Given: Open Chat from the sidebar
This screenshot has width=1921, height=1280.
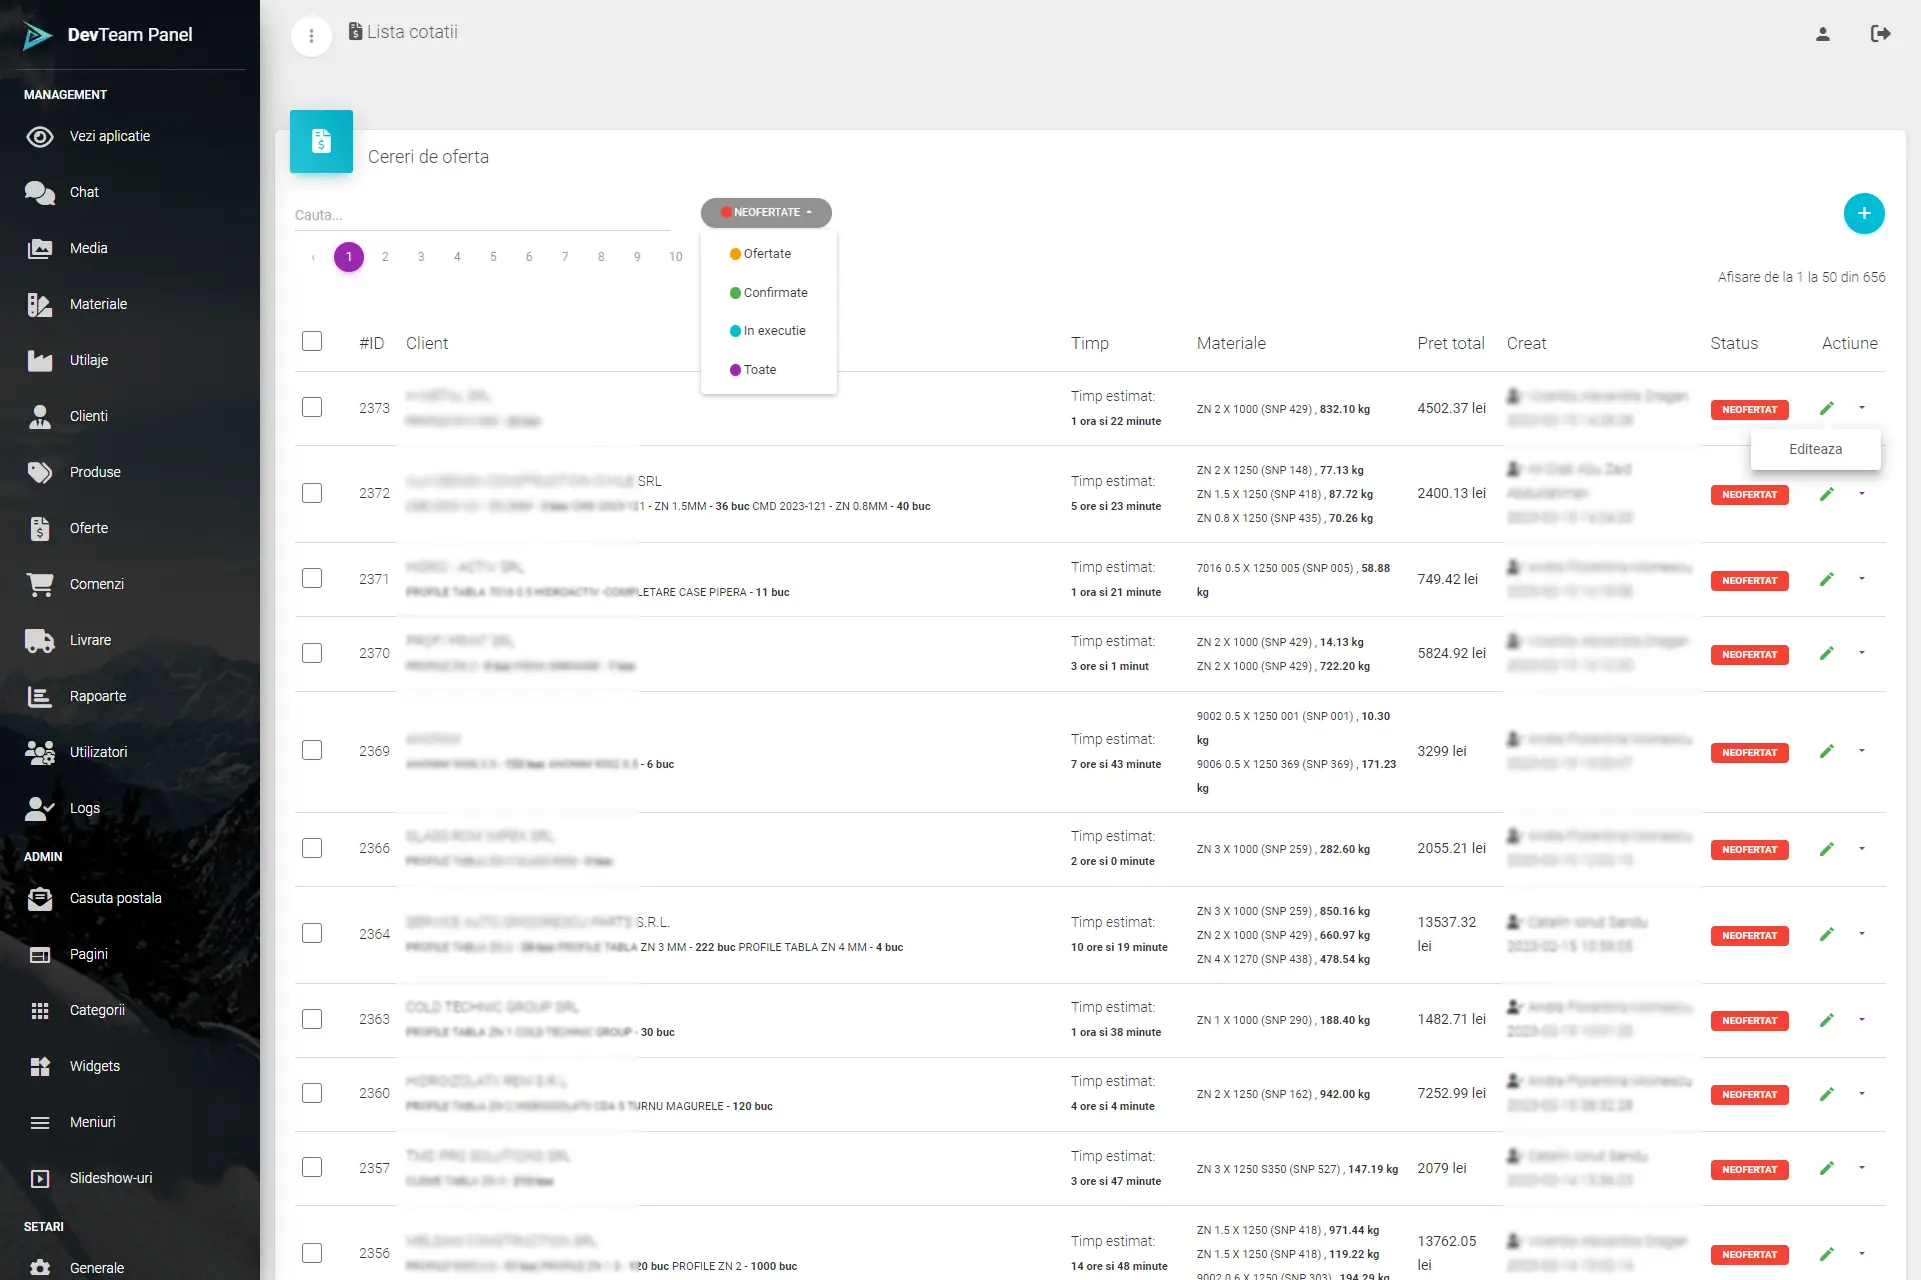Looking at the screenshot, I should [84, 192].
